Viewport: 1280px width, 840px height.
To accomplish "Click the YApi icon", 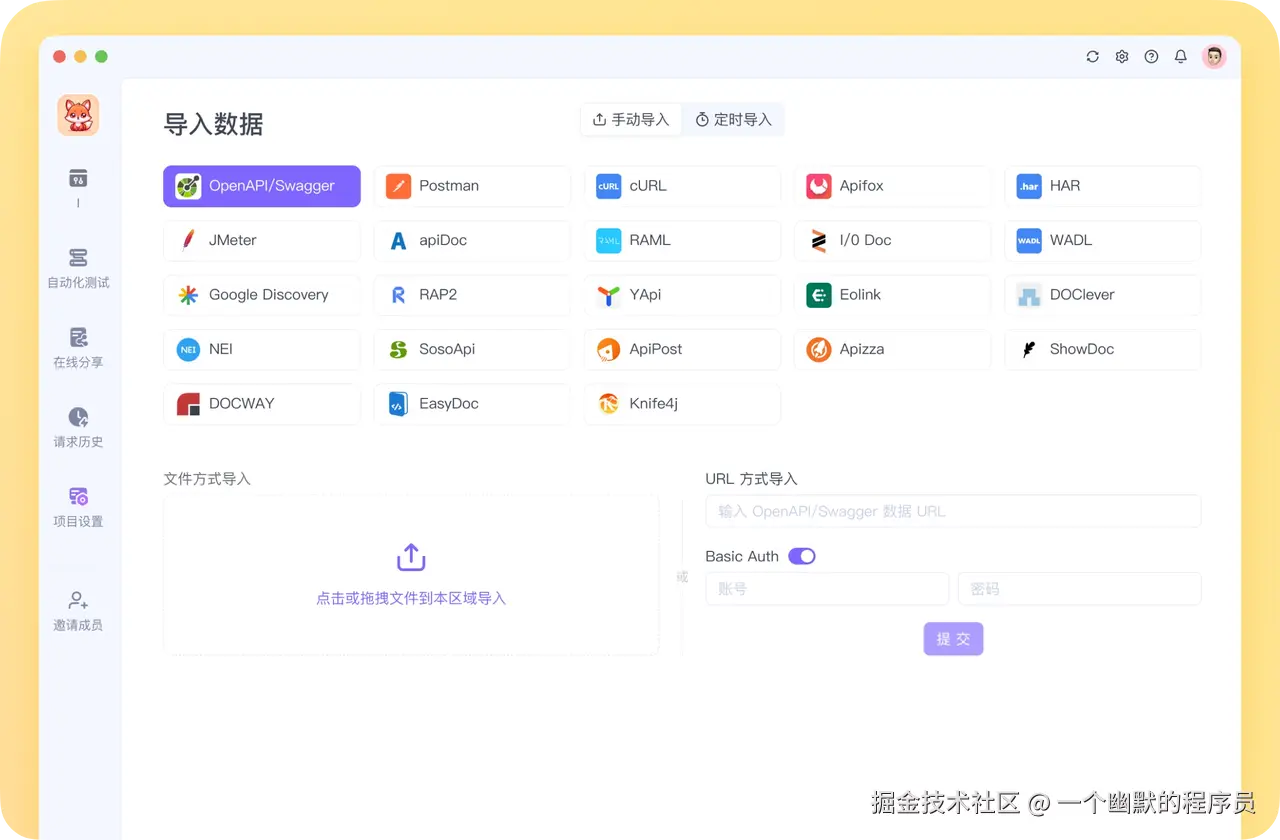I will (x=608, y=295).
